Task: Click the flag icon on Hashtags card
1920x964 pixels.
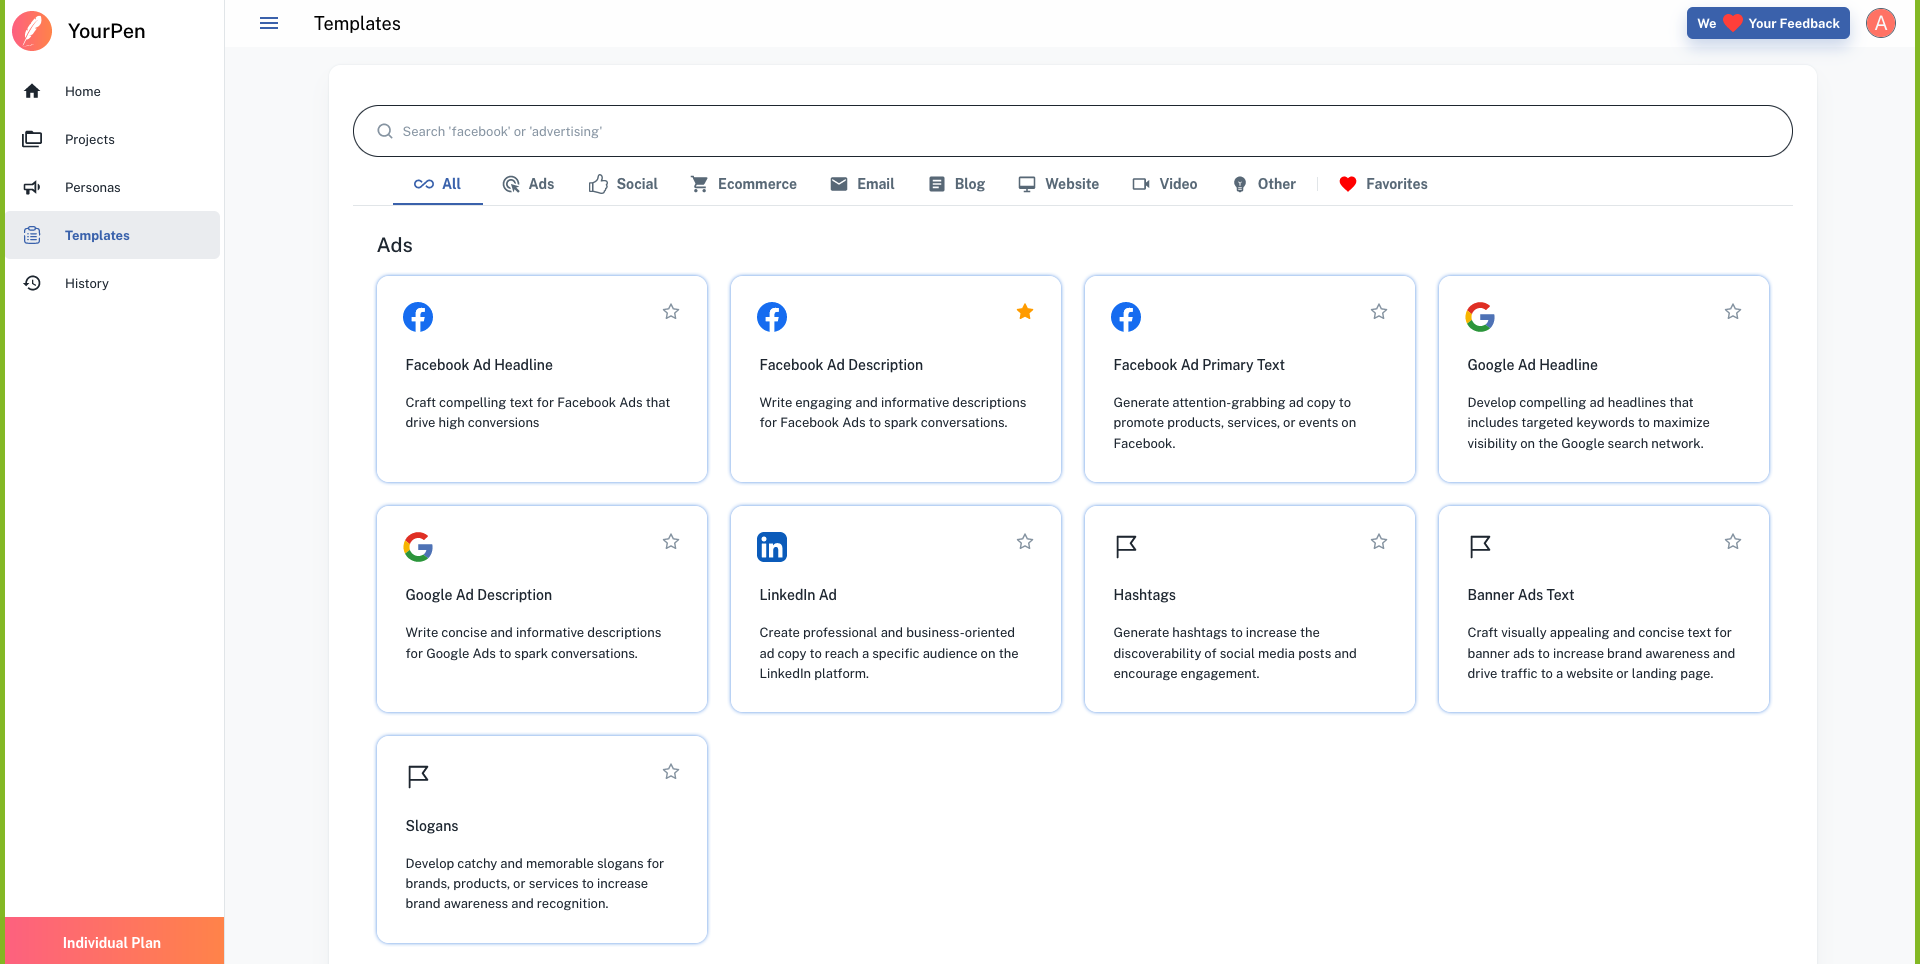Action: click(x=1126, y=547)
